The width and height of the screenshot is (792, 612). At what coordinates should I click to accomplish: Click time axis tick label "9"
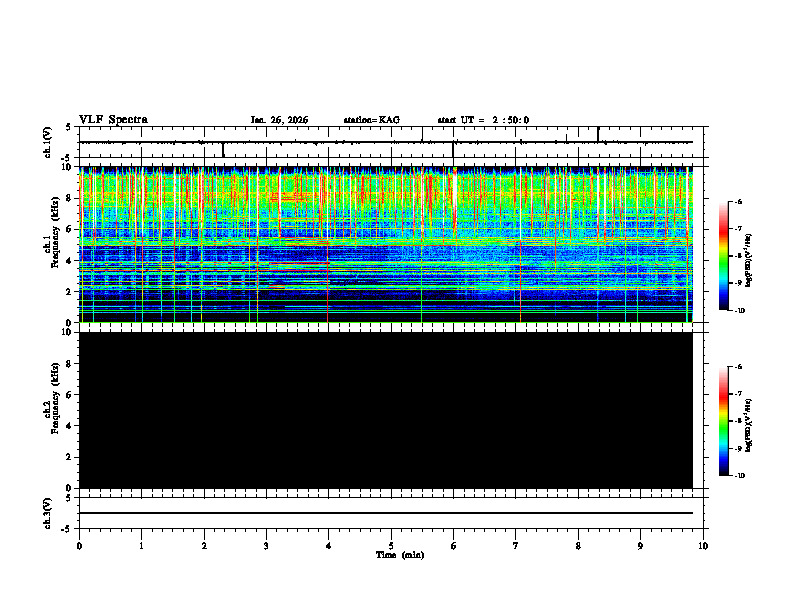coord(640,546)
